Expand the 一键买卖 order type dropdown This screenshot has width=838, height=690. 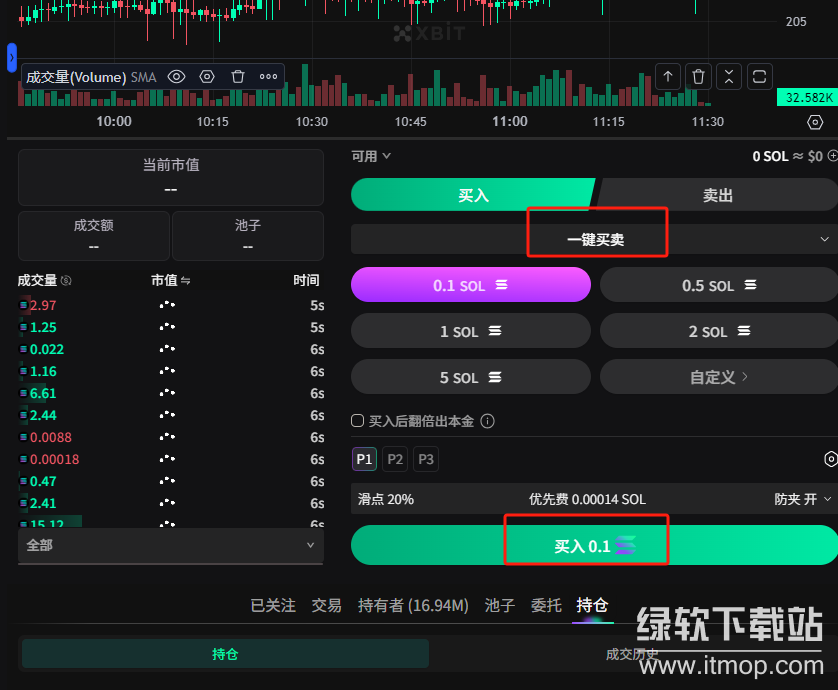click(825, 240)
